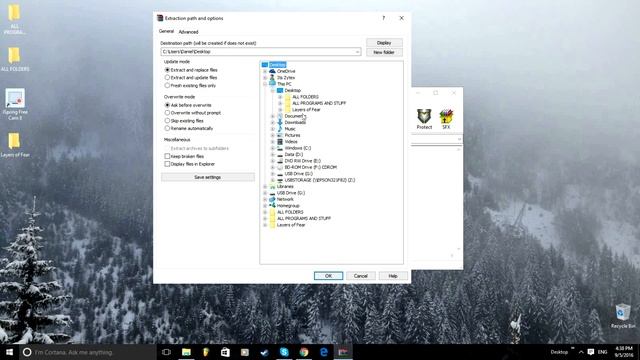
Task: Click the This PC computer icon
Action: [272, 84]
